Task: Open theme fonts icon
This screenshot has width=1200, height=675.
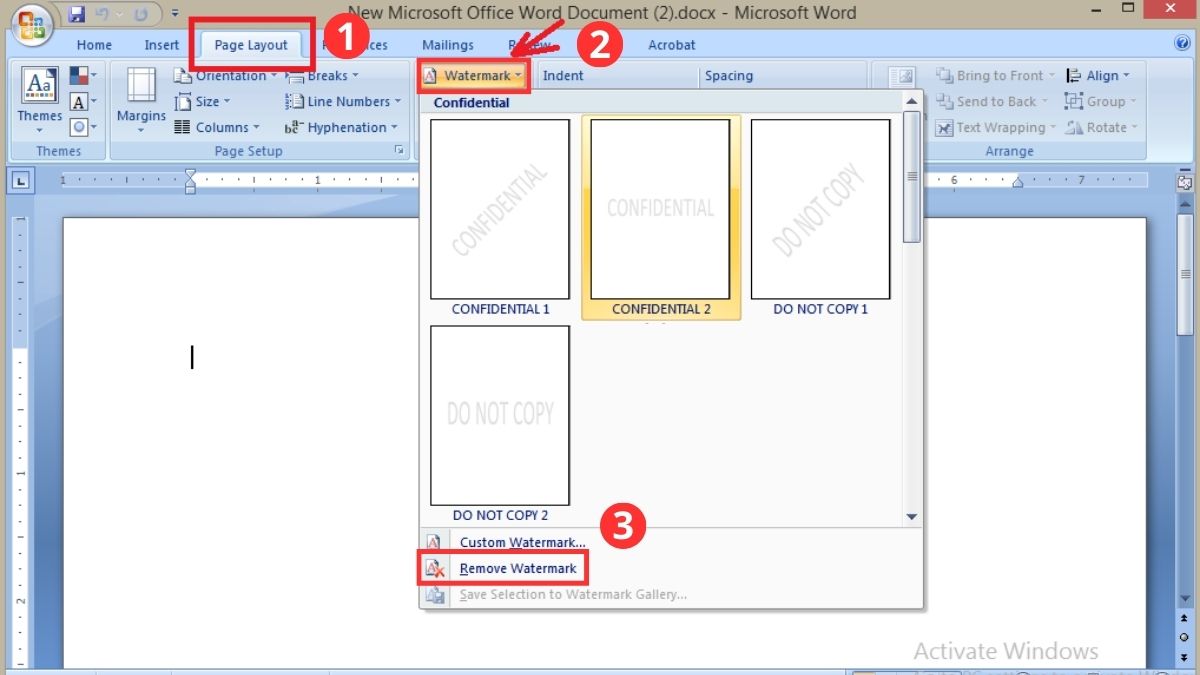Action: 81,102
